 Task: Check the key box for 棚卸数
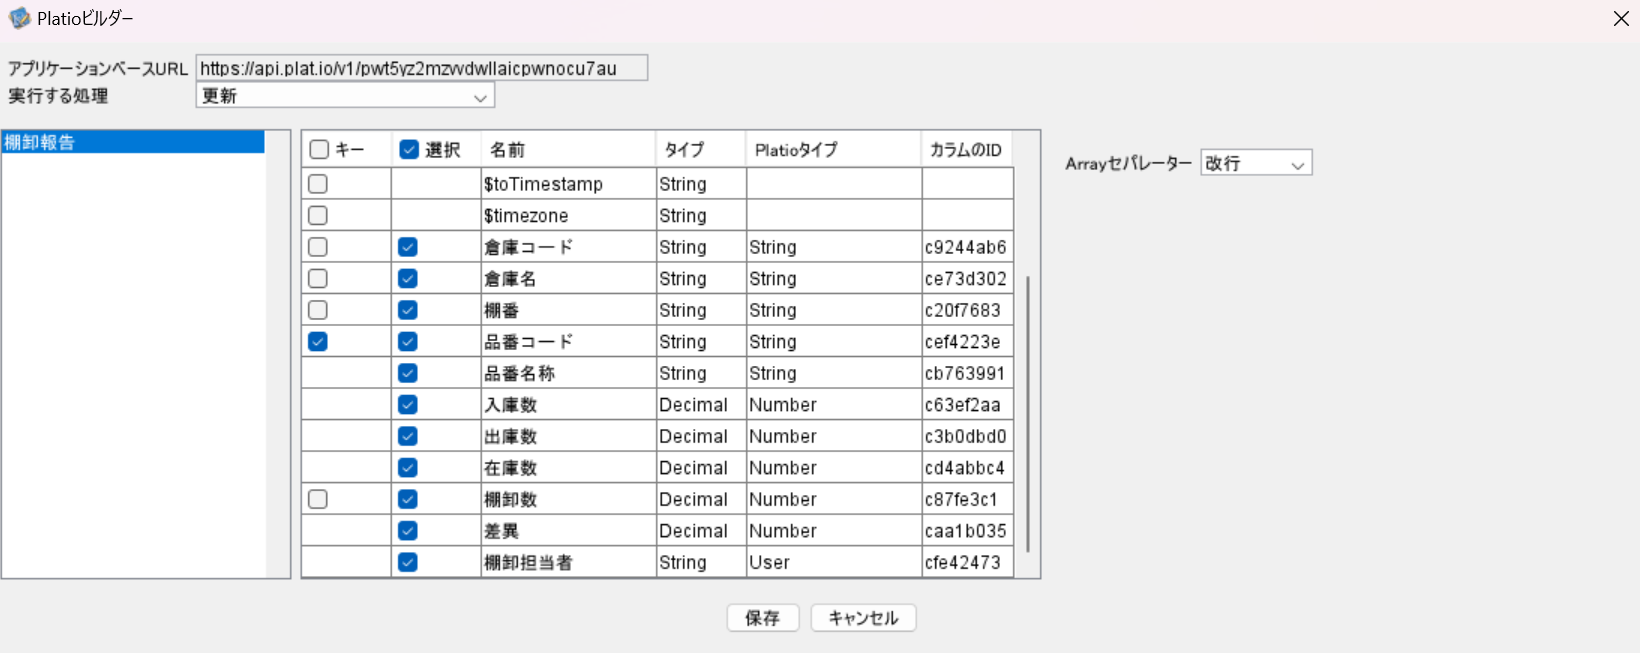tap(318, 499)
